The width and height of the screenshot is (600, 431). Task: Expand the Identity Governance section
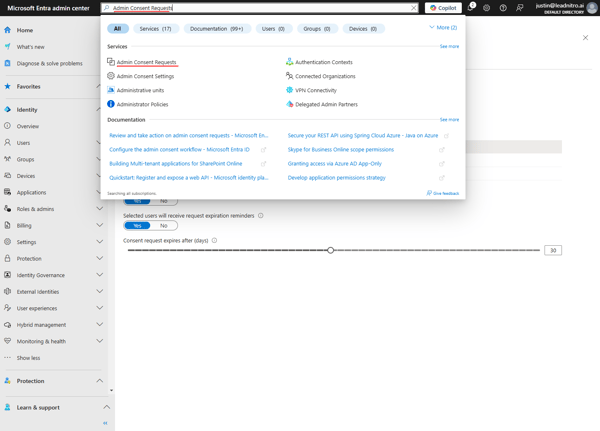(x=99, y=275)
